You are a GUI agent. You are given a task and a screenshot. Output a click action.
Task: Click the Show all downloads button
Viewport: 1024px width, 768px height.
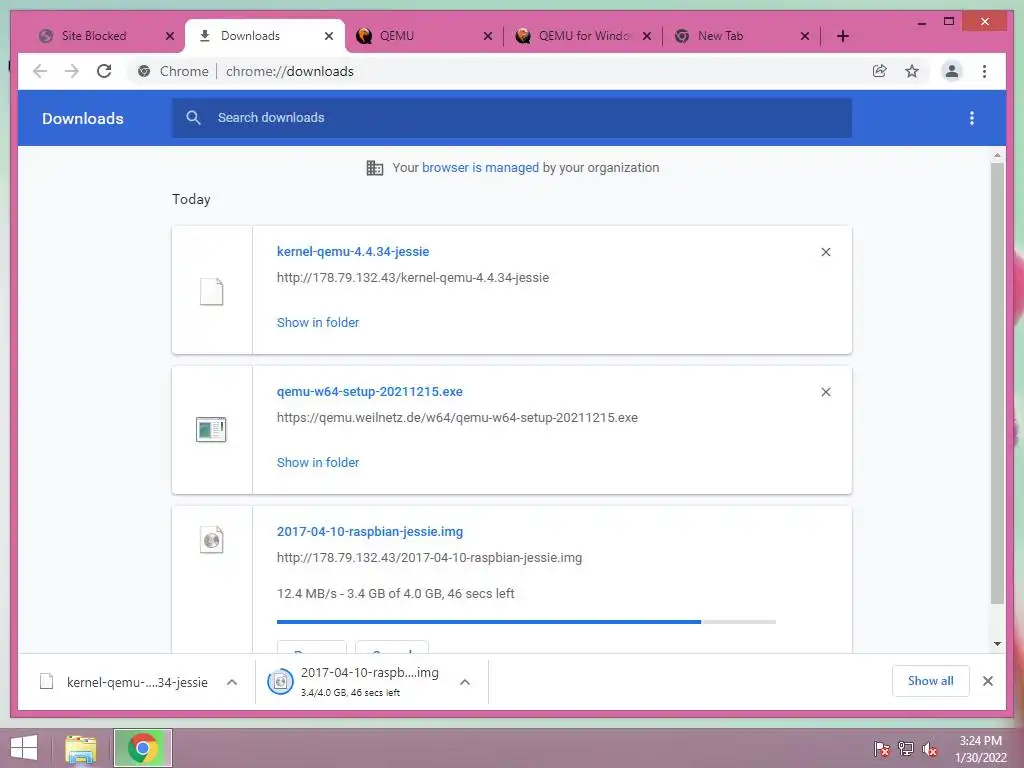[931, 680]
